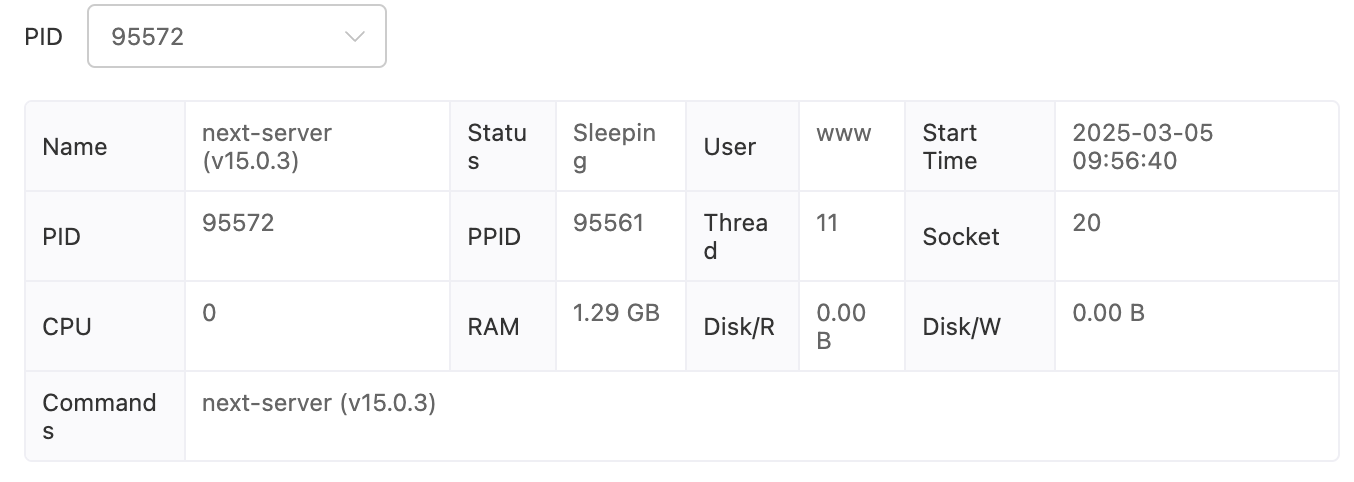Click the Sleeping status value
1354x482 pixels.
614,147
